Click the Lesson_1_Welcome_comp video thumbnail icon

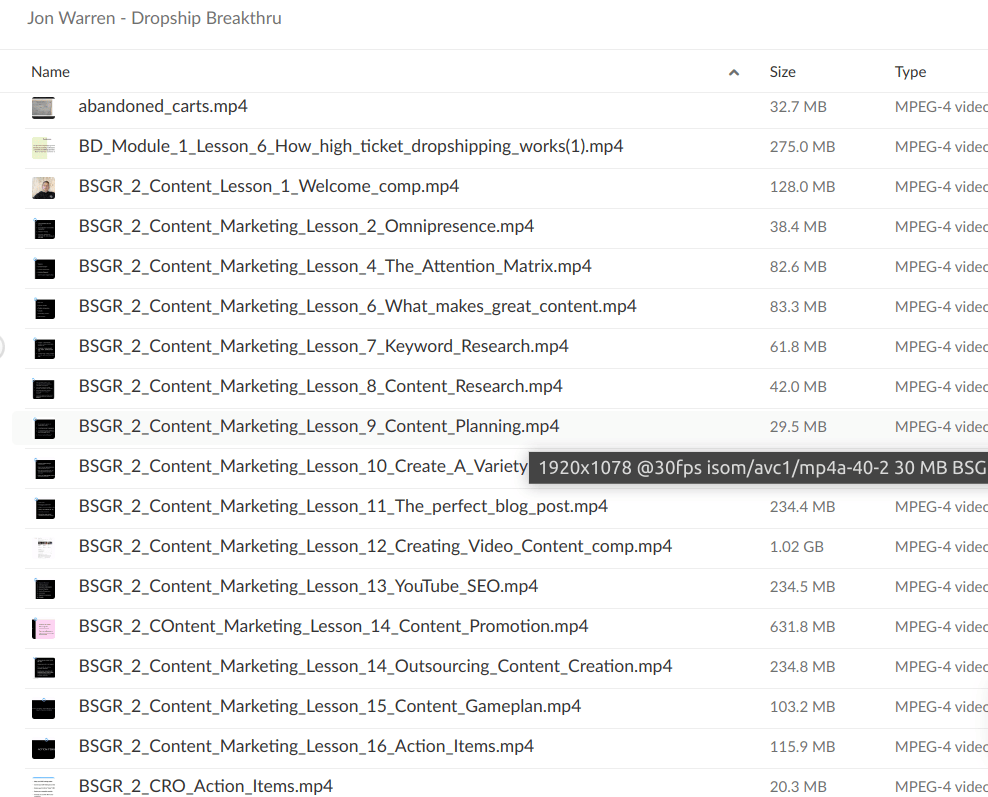[x=43, y=187]
